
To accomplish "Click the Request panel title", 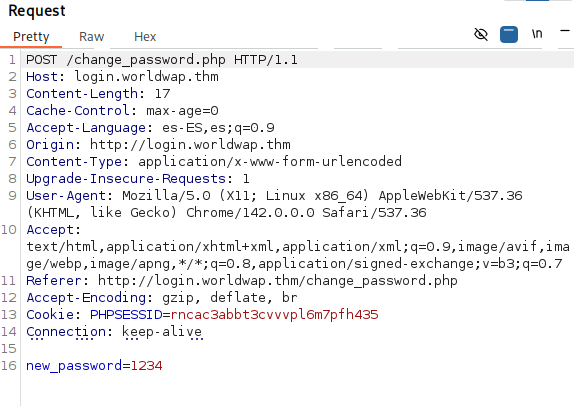I will click(x=37, y=11).
